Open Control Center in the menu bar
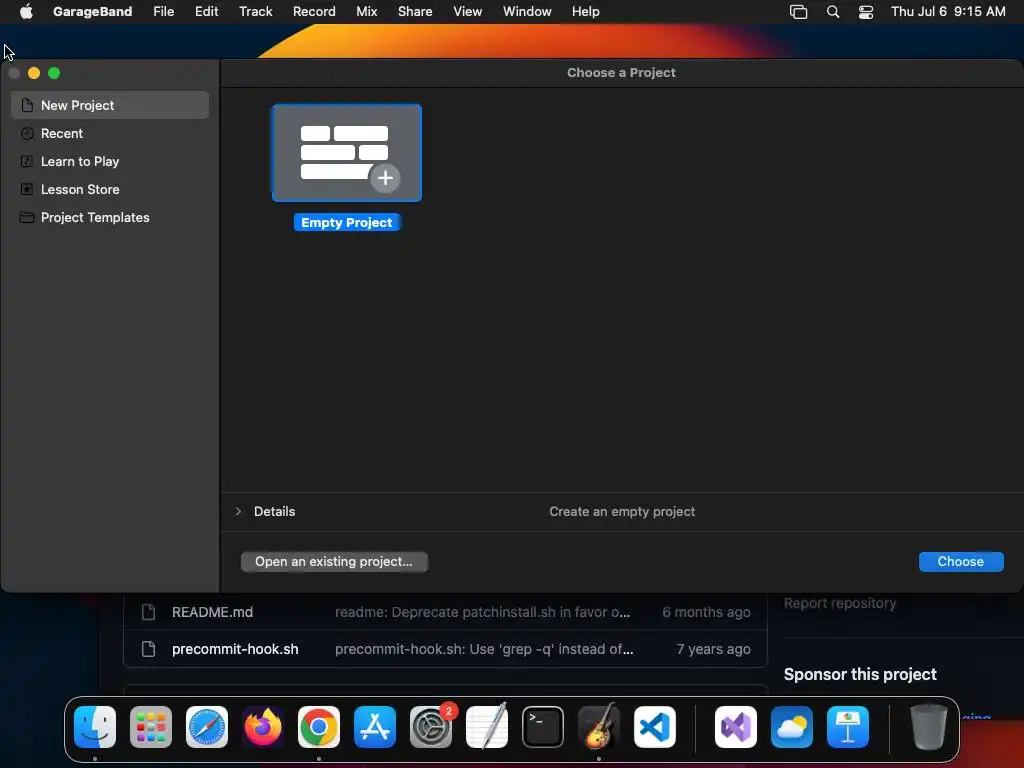The width and height of the screenshot is (1024, 768). coord(866,12)
